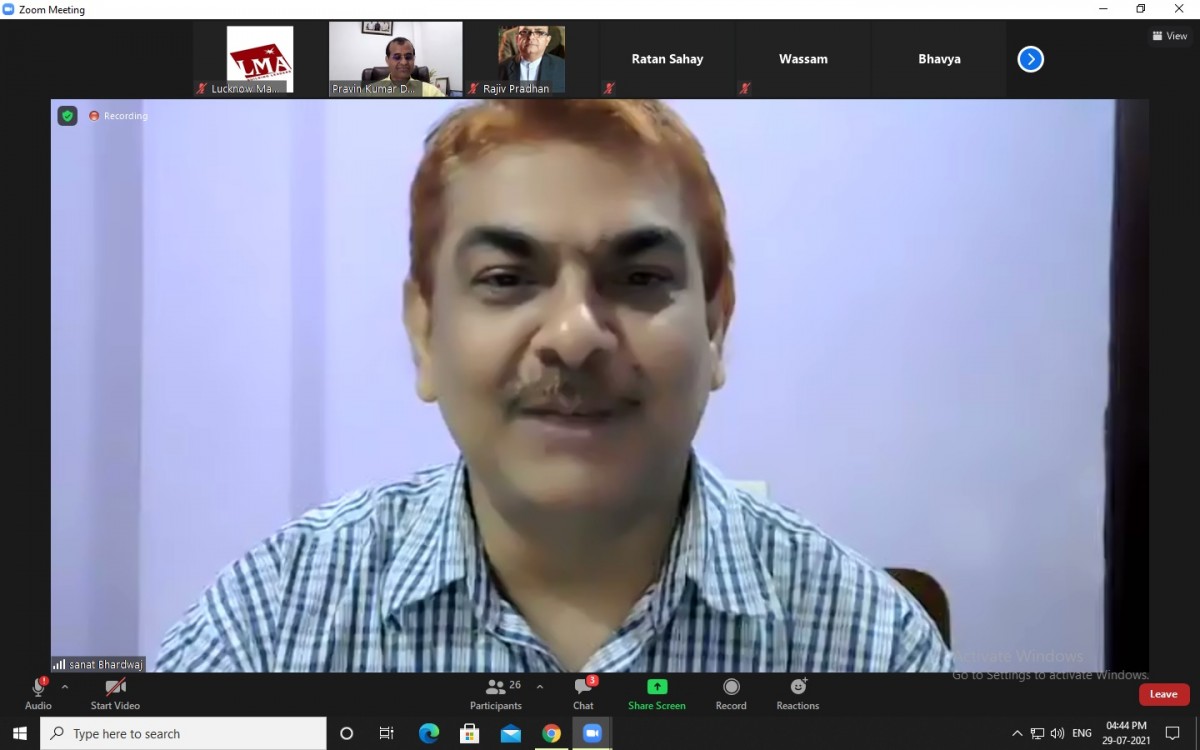Image resolution: width=1200 pixels, height=750 pixels.
Task: Click the Zoom icon on the taskbar
Action: click(593, 733)
